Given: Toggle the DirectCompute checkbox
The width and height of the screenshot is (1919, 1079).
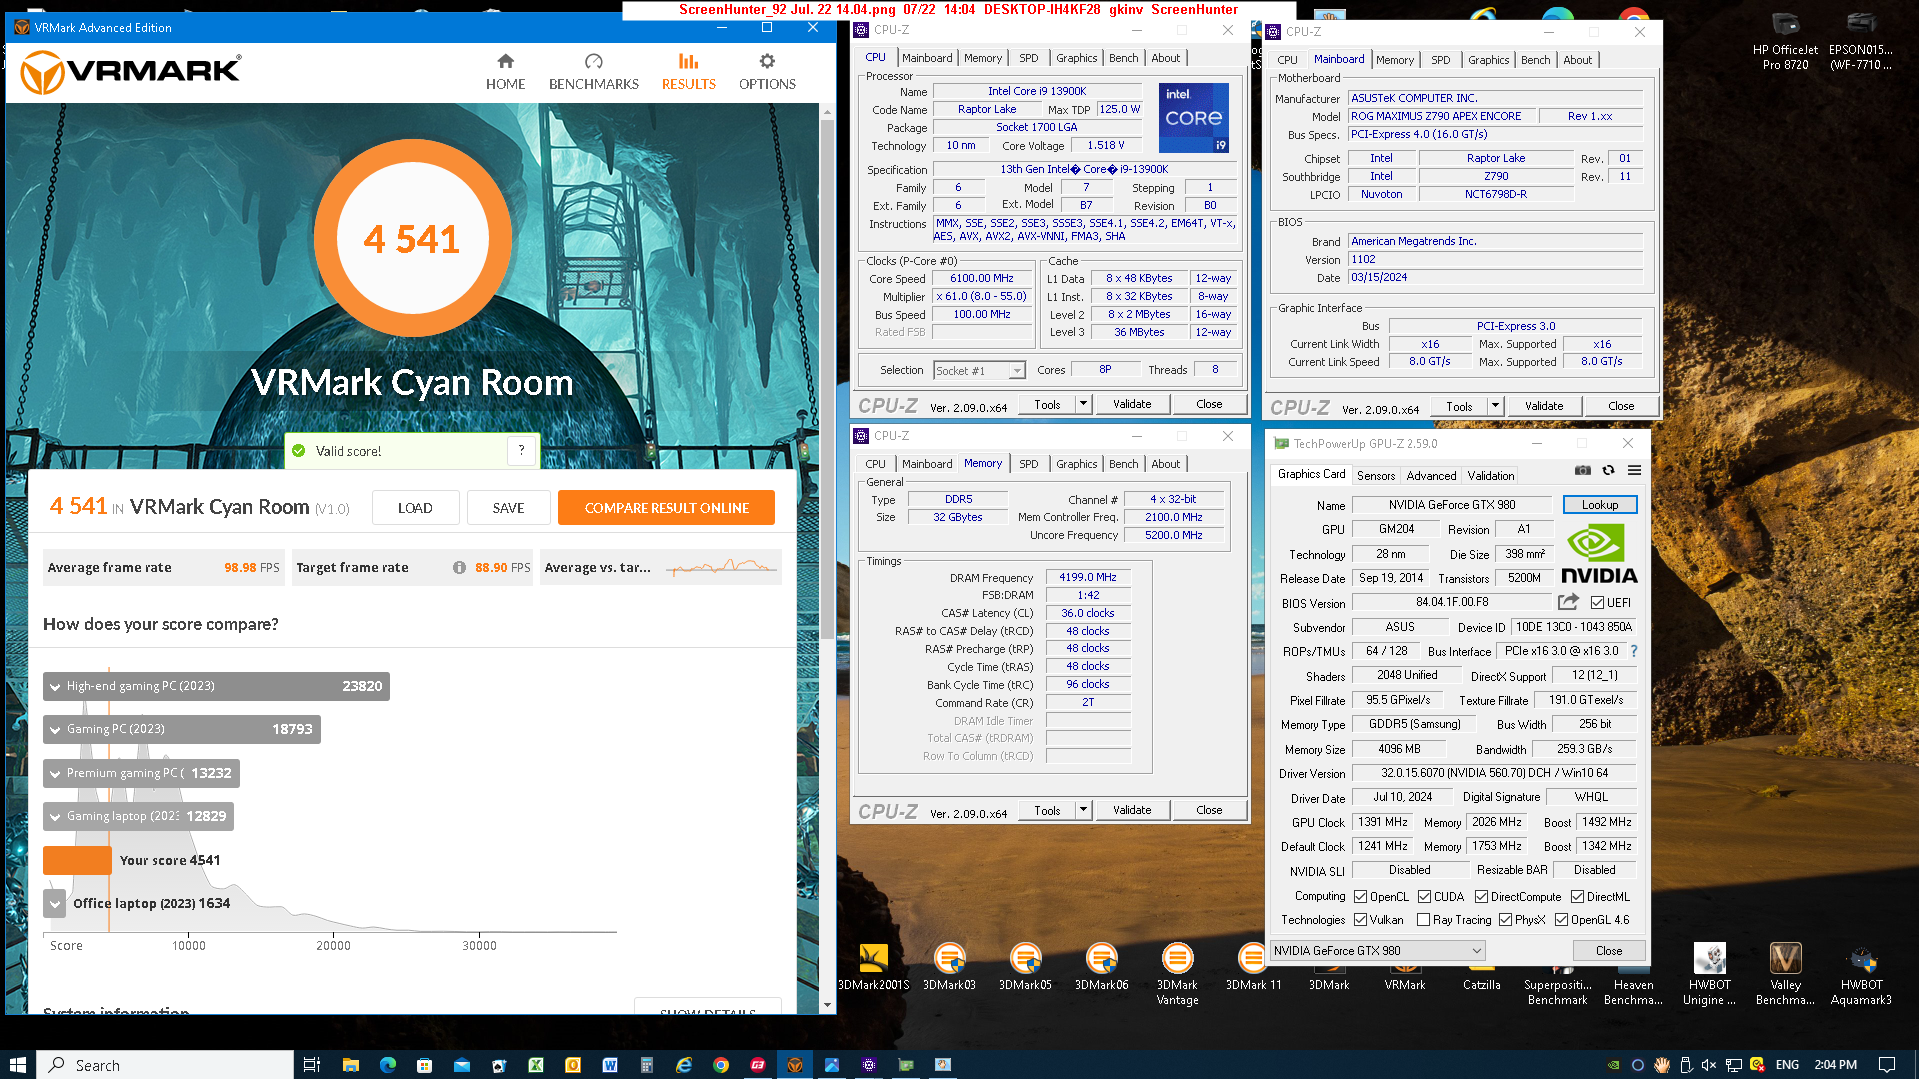Looking at the screenshot, I should [1481, 896].
